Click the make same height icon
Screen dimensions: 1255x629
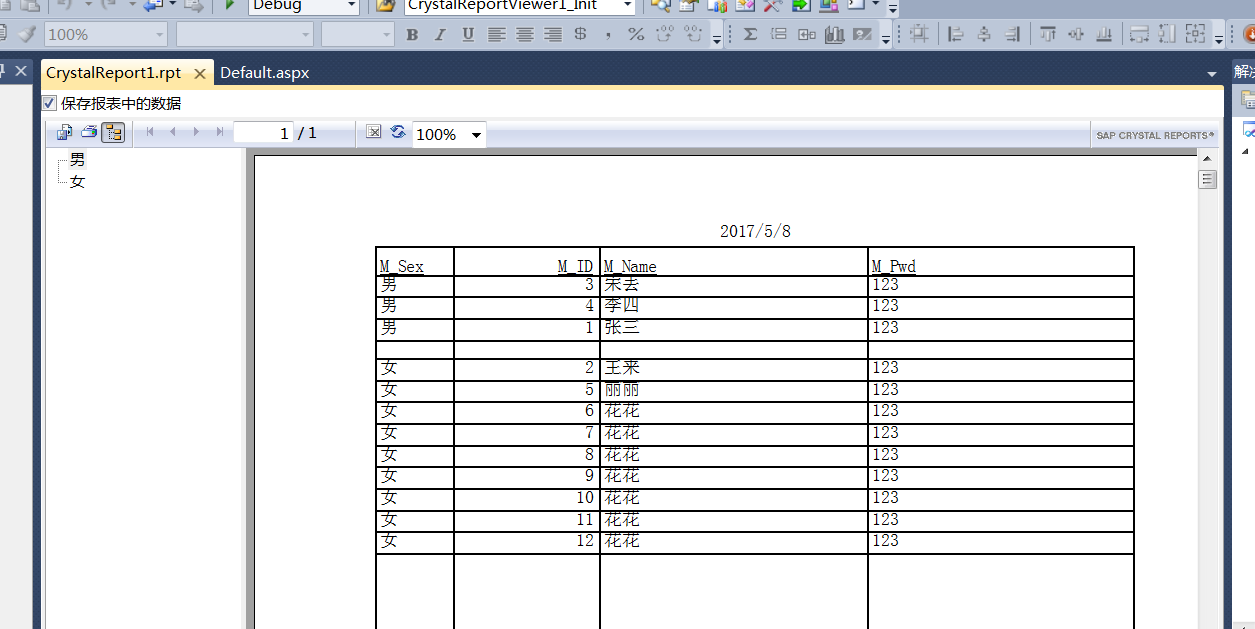1167,35
